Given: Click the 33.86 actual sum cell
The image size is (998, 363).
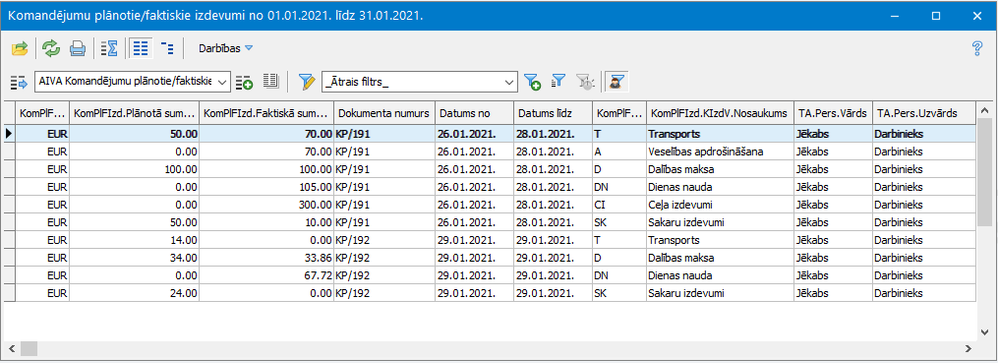Looking at the screenshot, I should click(x=267, y=259).
